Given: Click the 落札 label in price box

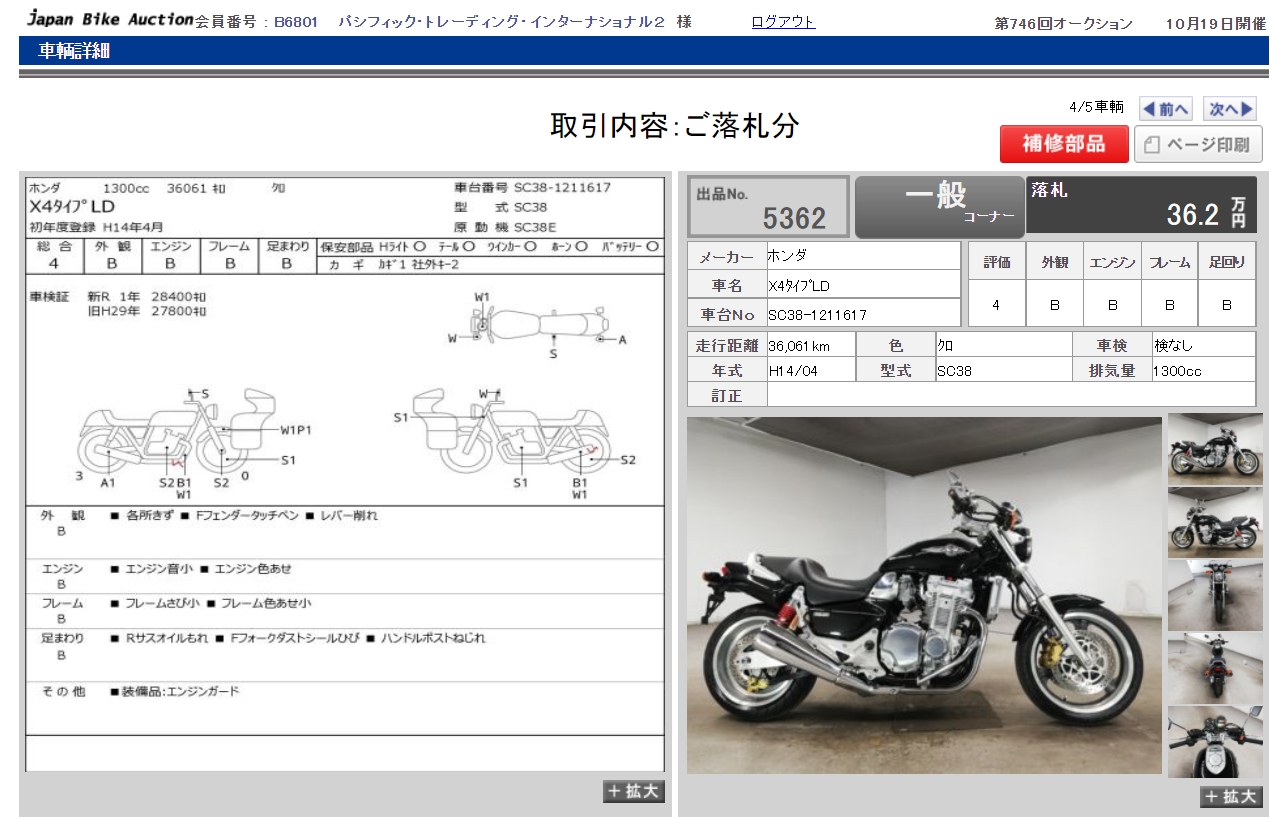Looking at the screenshot, I should [1049, 190].
